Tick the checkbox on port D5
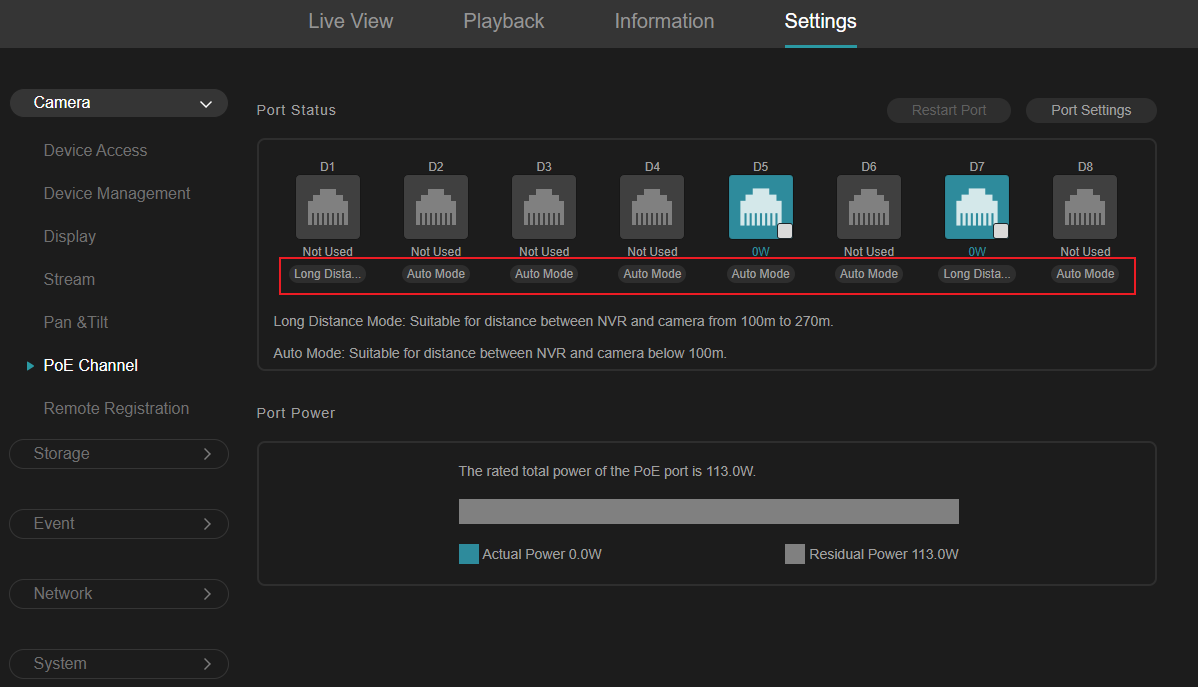 coord(785,231)
